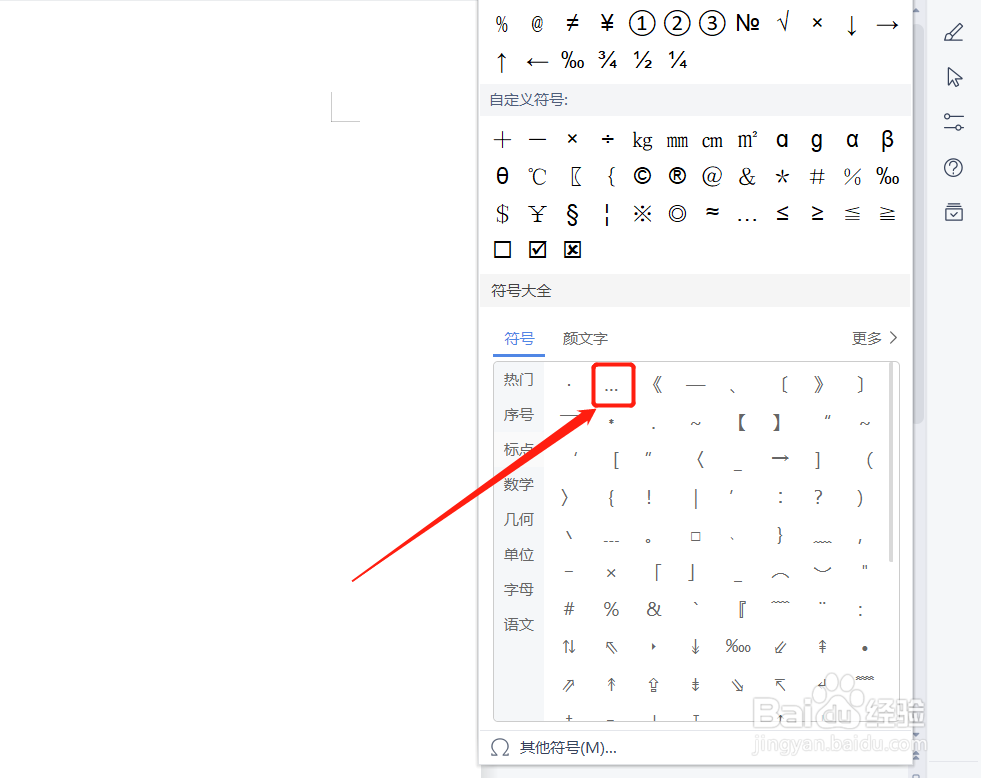Select the 序号 symbol category
Image resolution: width=981 pixels, height=778 pixels.
coord(519,415)
